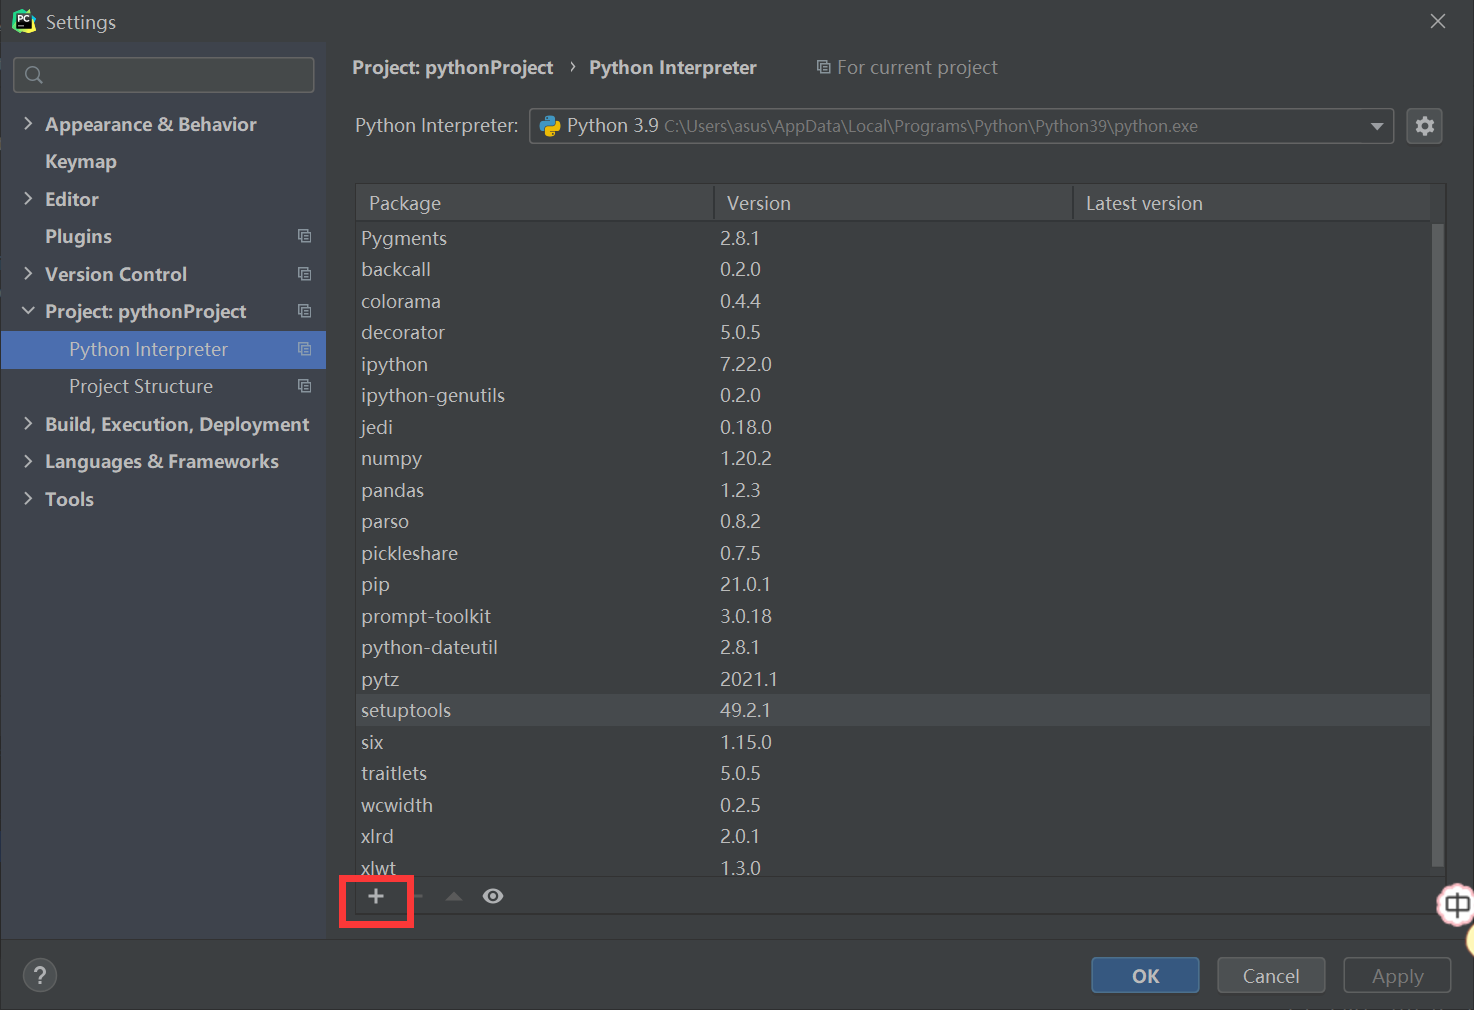Image resolution: width=1474 pixels, height=1010 pixels.
Task: Open the Keymap settings page
Action: tap(81, 162)
